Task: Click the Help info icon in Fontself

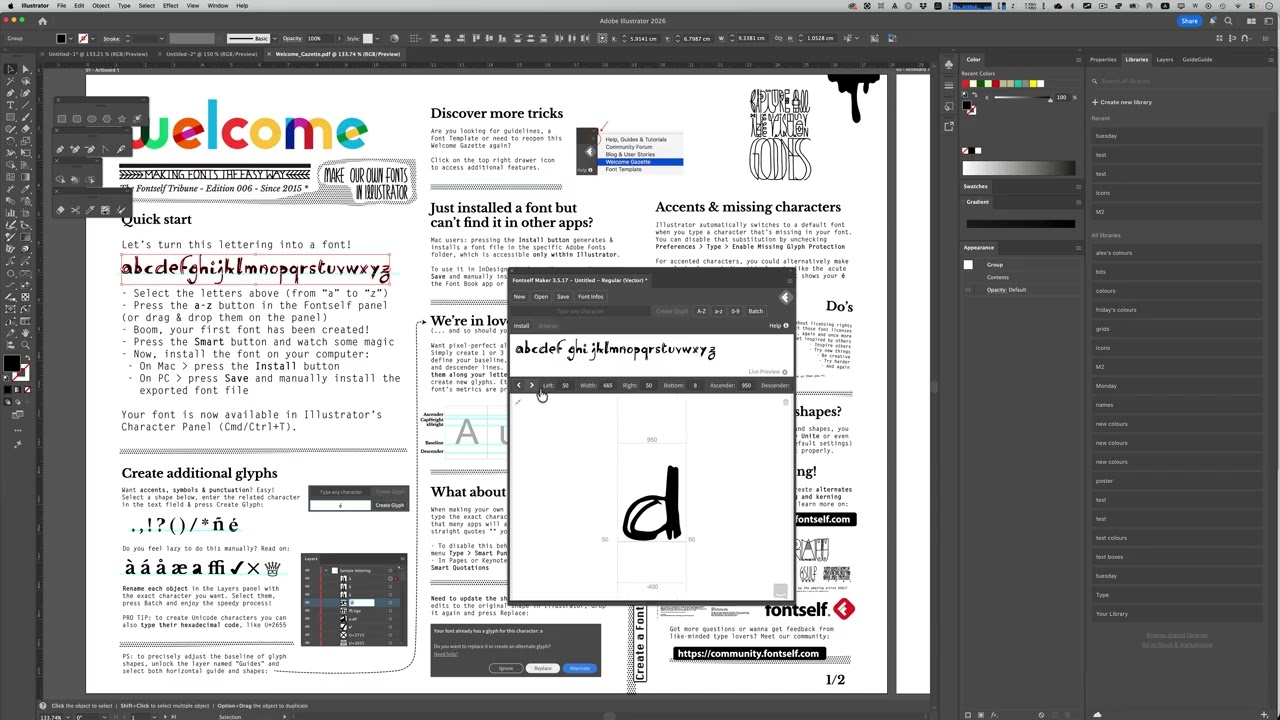Action: point(786,326)
